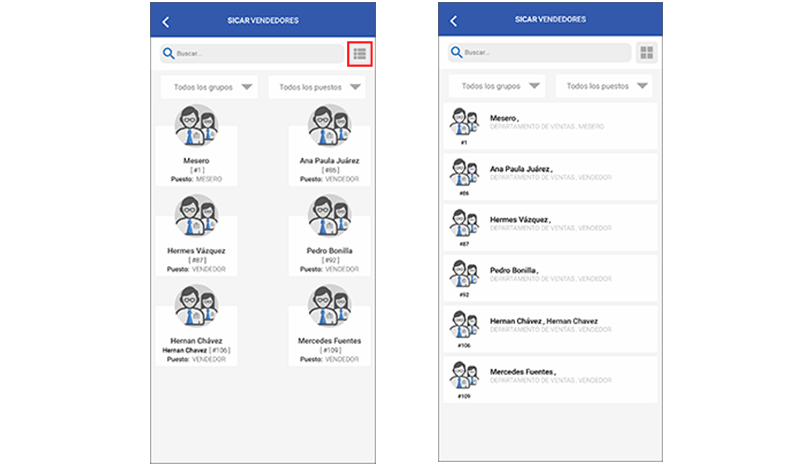This screenshot has width=810, height=470.
Task: Switch to grid view icon in right screen
Action: tap(647, 53)
